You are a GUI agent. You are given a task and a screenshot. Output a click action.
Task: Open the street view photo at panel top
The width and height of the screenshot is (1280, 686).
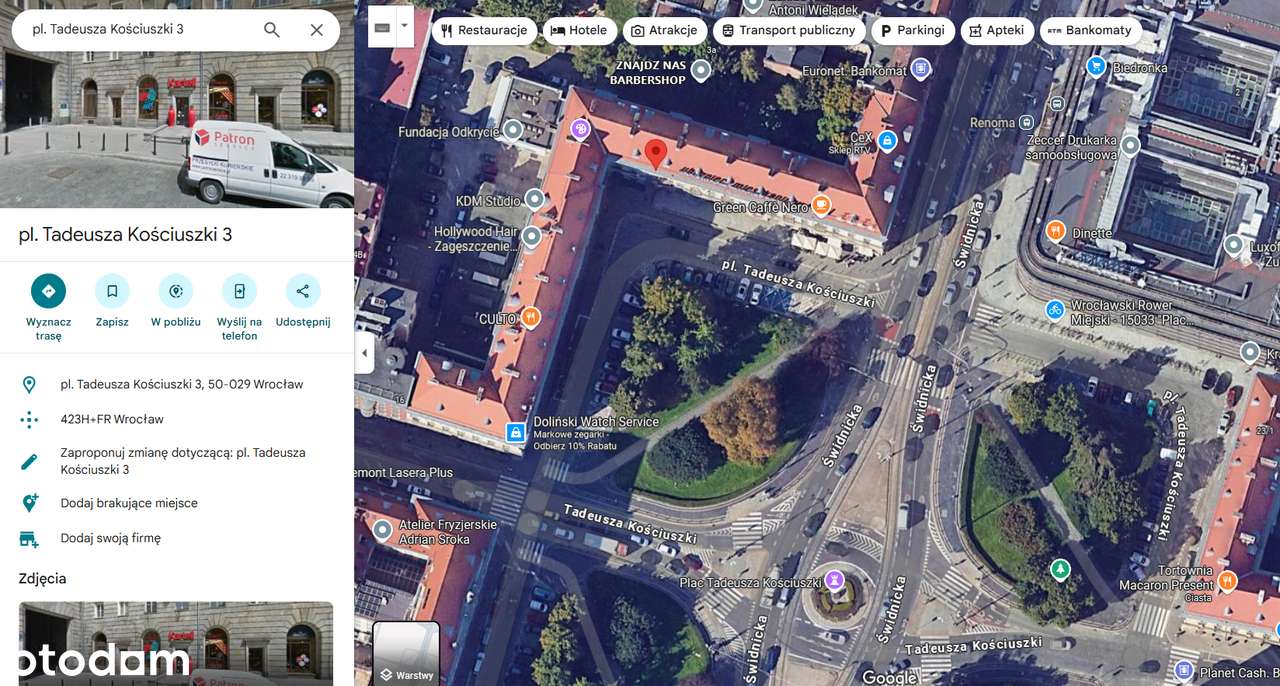point(177,104)
